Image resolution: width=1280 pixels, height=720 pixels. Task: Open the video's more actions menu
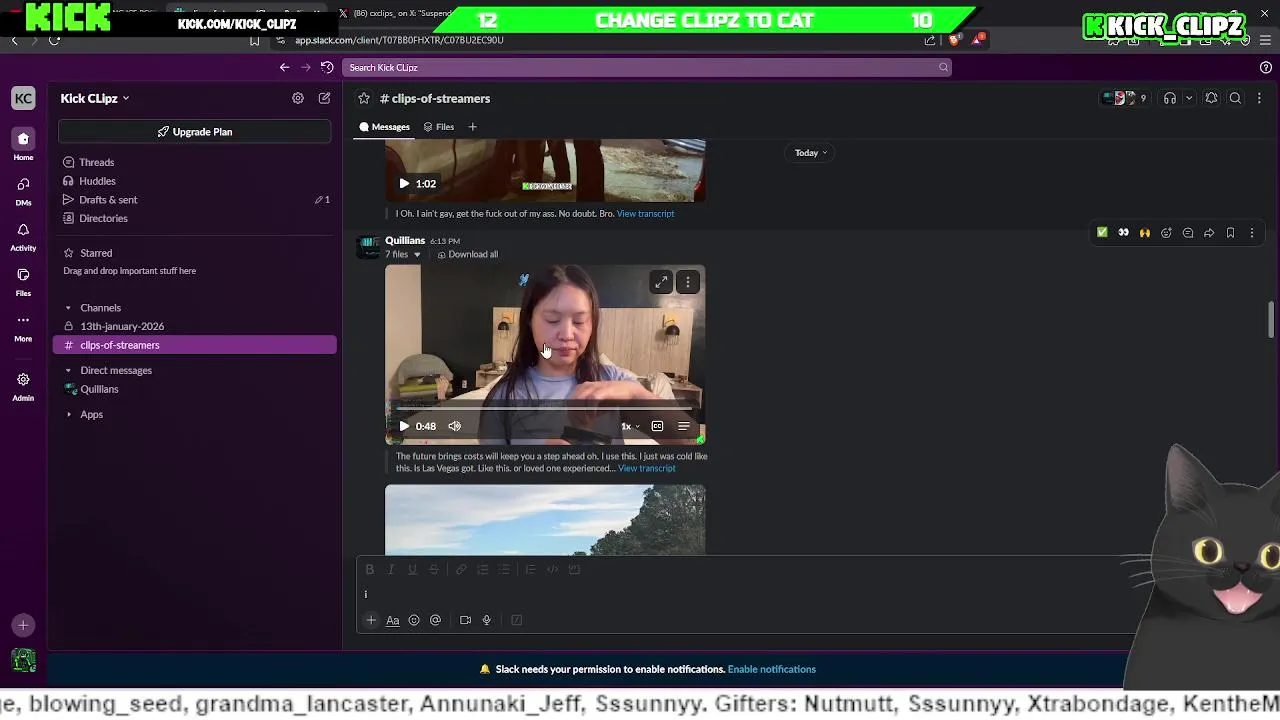pyautogui.click(x=688, y=283)
